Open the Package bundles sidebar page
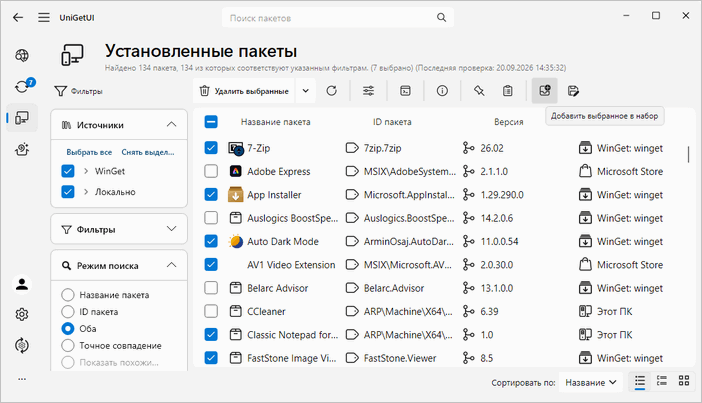Viewport: 702px width, 403px height. [x=22, y=149]
